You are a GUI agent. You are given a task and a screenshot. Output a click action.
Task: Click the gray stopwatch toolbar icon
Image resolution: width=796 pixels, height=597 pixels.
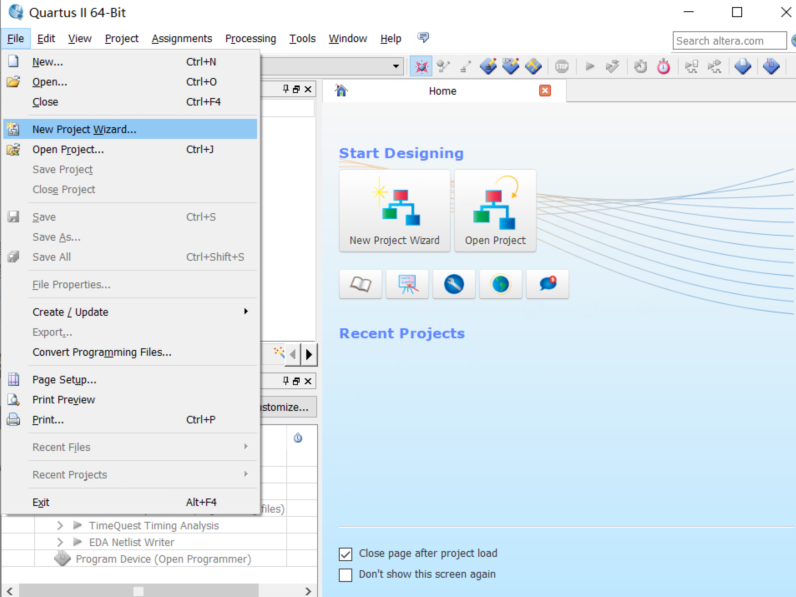640,67
